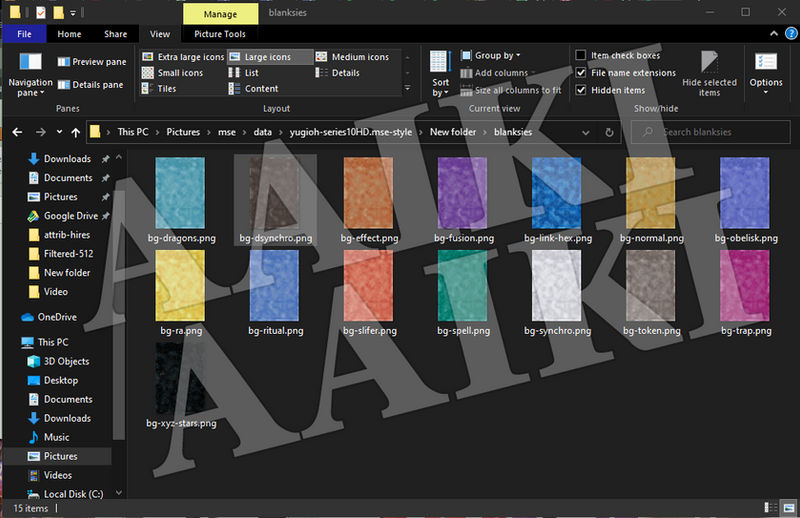Open the Help question mark icon
Screen dimensions: 800x518
pyautogui.click(x=791, y=34)
